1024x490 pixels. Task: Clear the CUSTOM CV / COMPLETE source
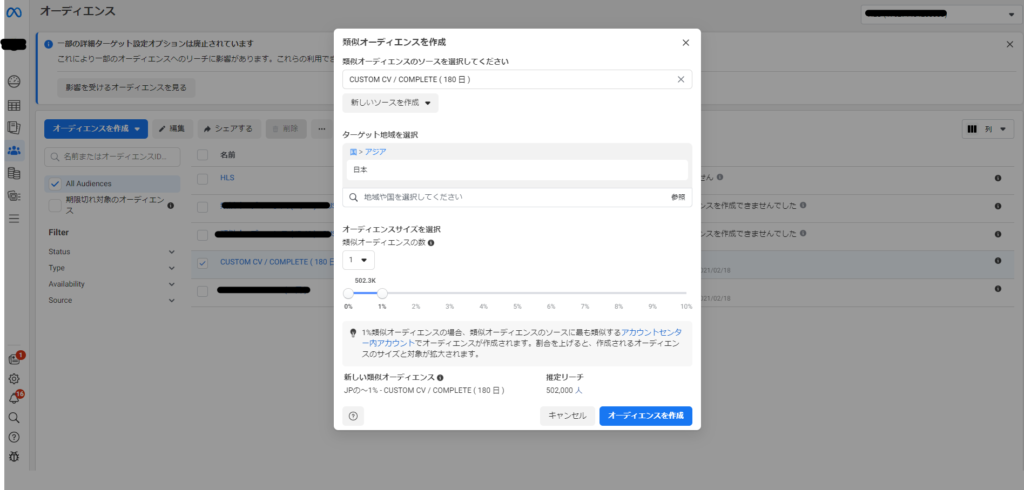coord(681,79)
